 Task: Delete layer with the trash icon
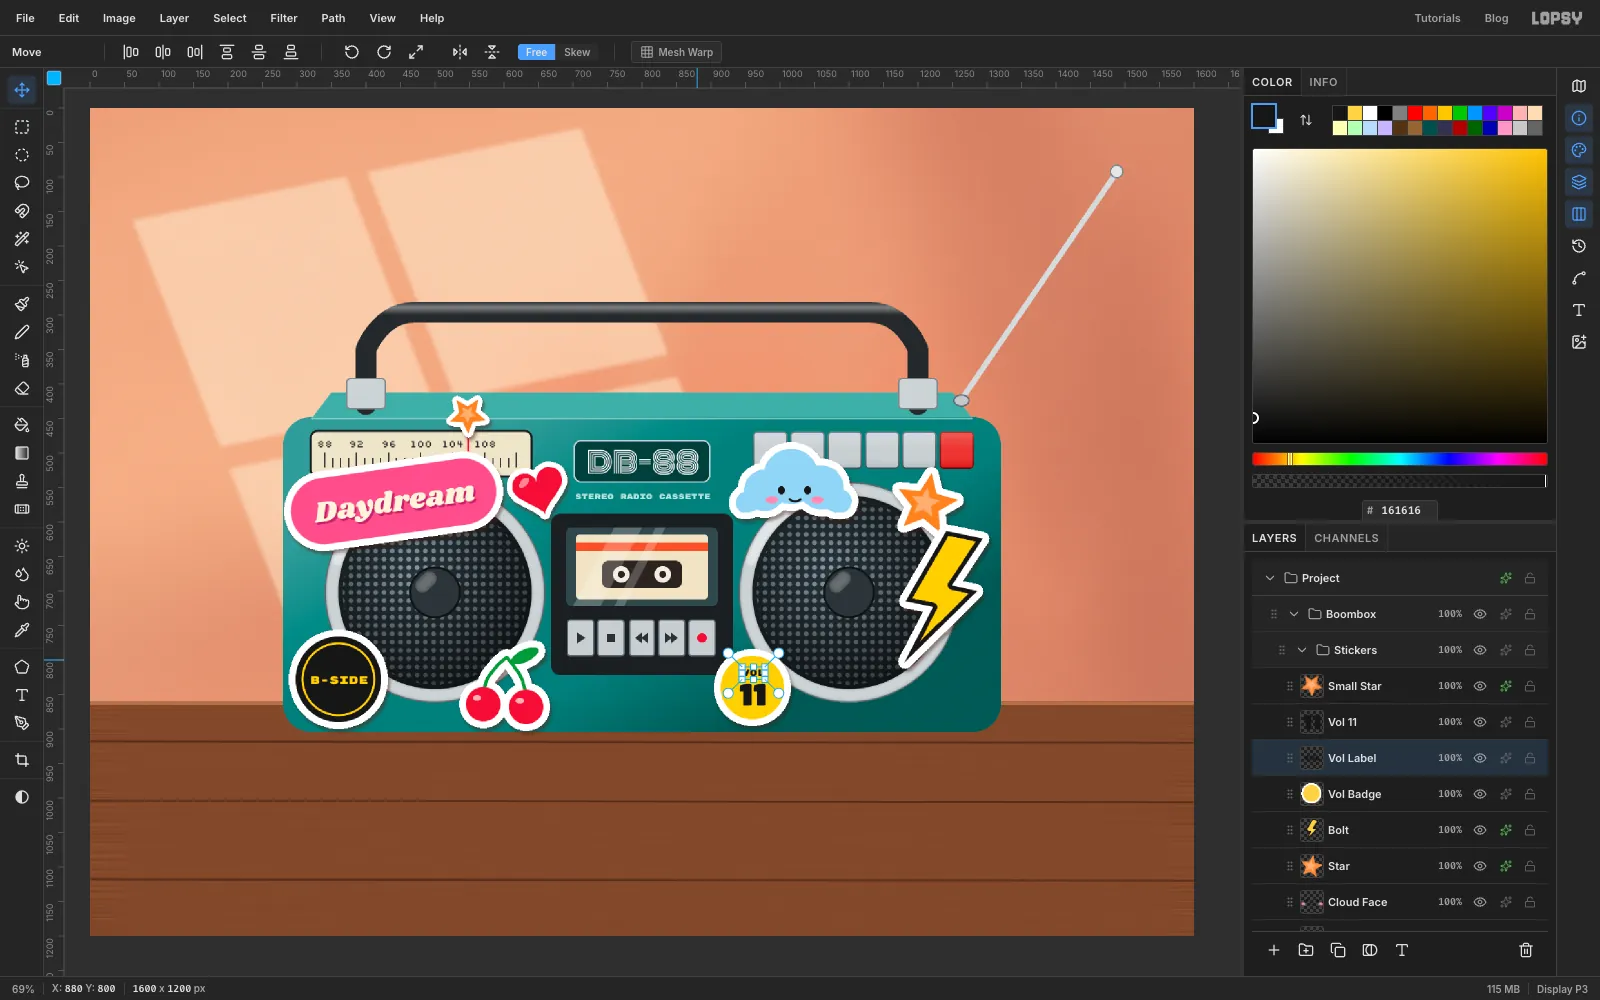(x=1526, y=950)
